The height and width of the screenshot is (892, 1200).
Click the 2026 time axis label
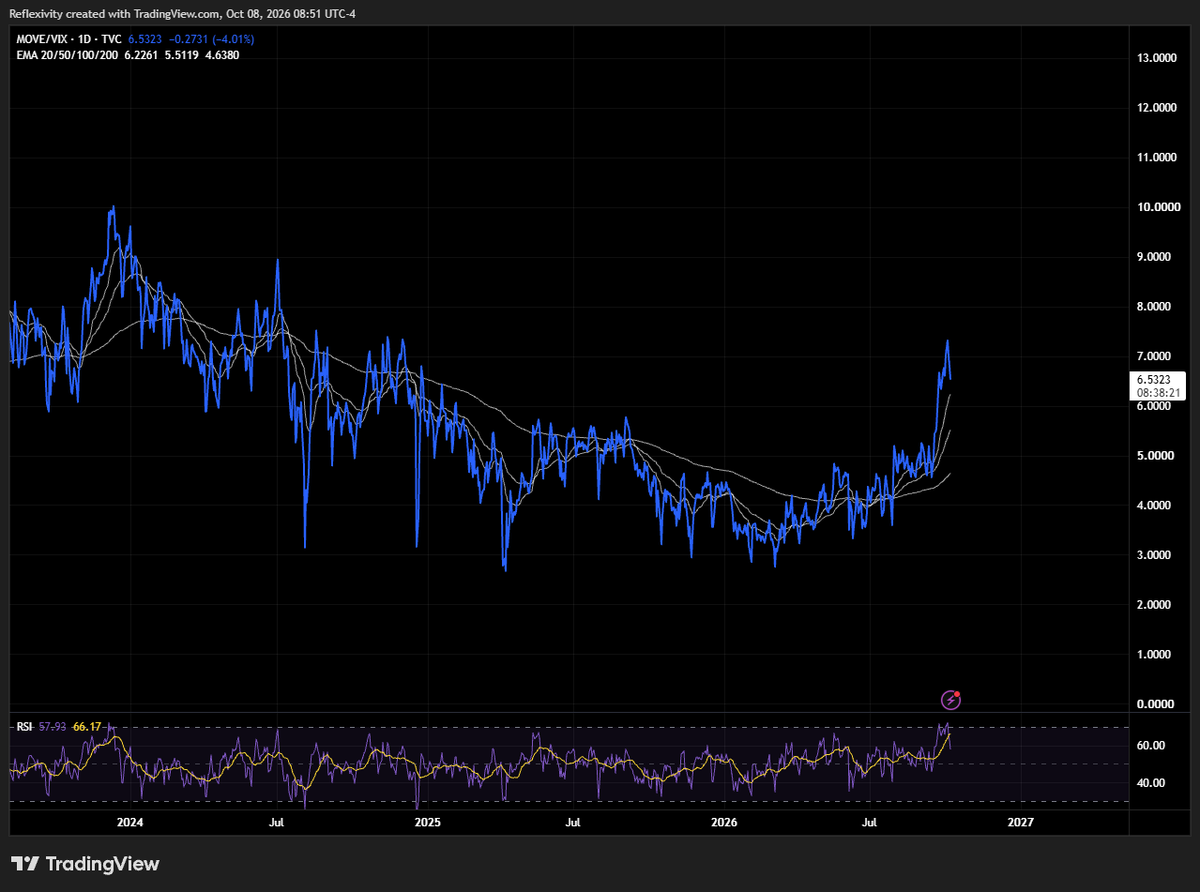[724, 823]
